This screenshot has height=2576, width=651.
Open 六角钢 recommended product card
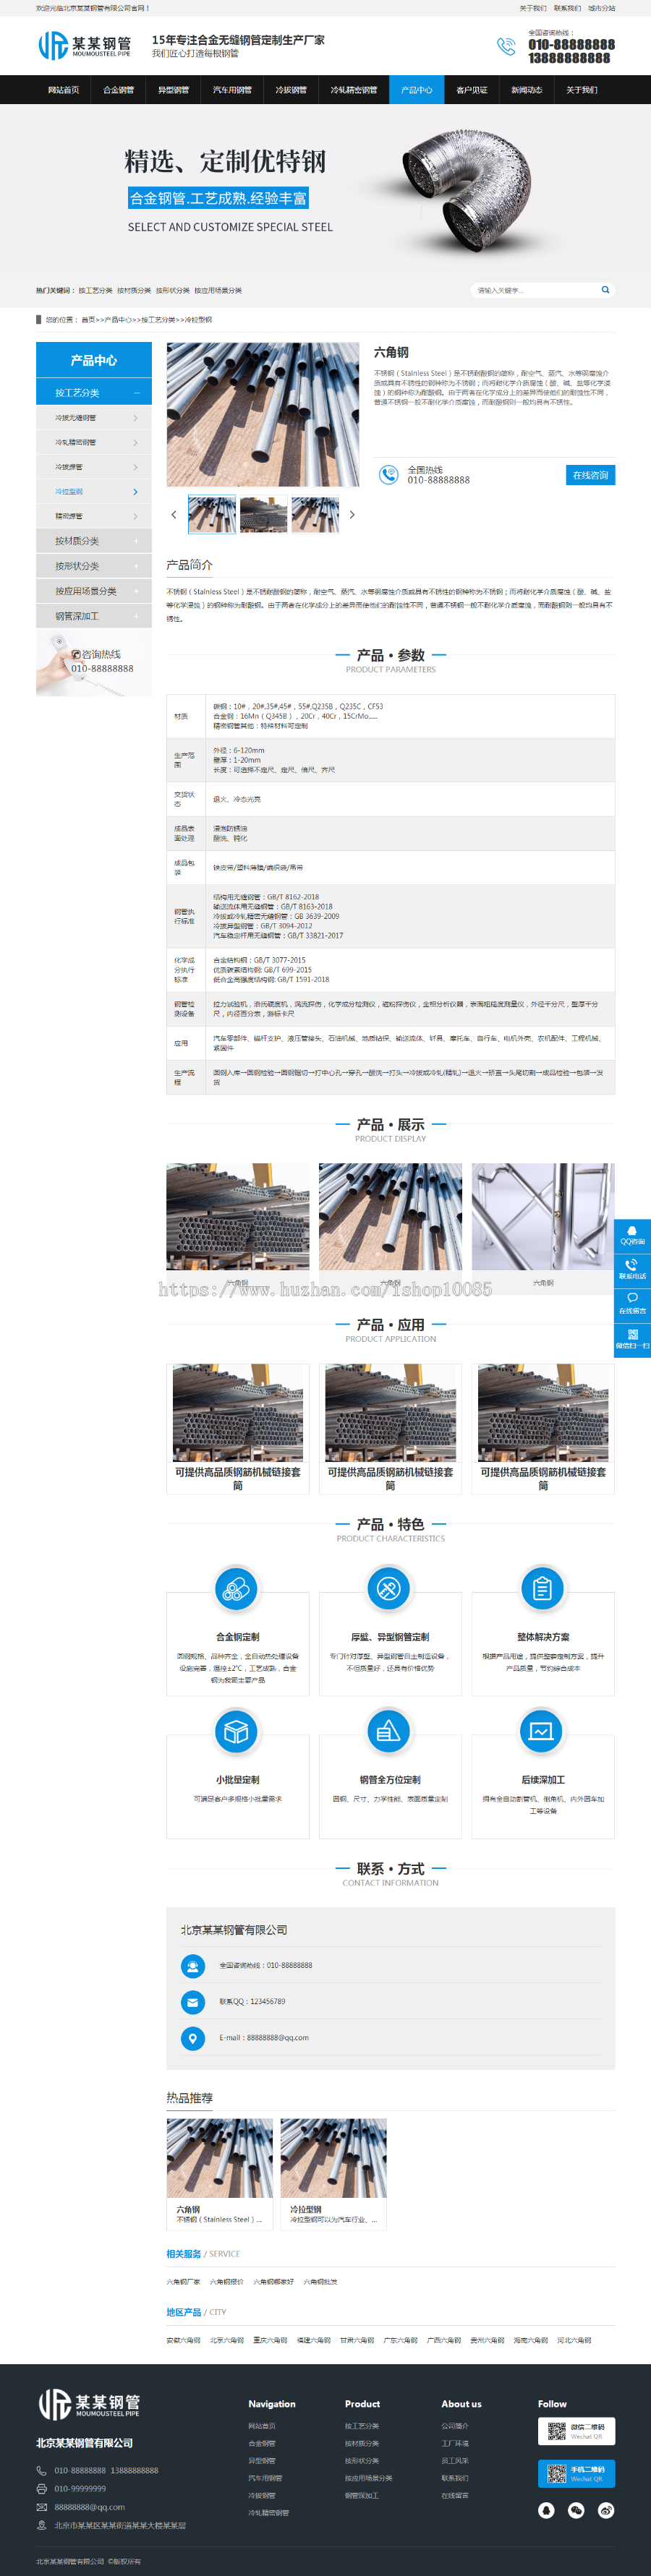(x=219, y=2173)
